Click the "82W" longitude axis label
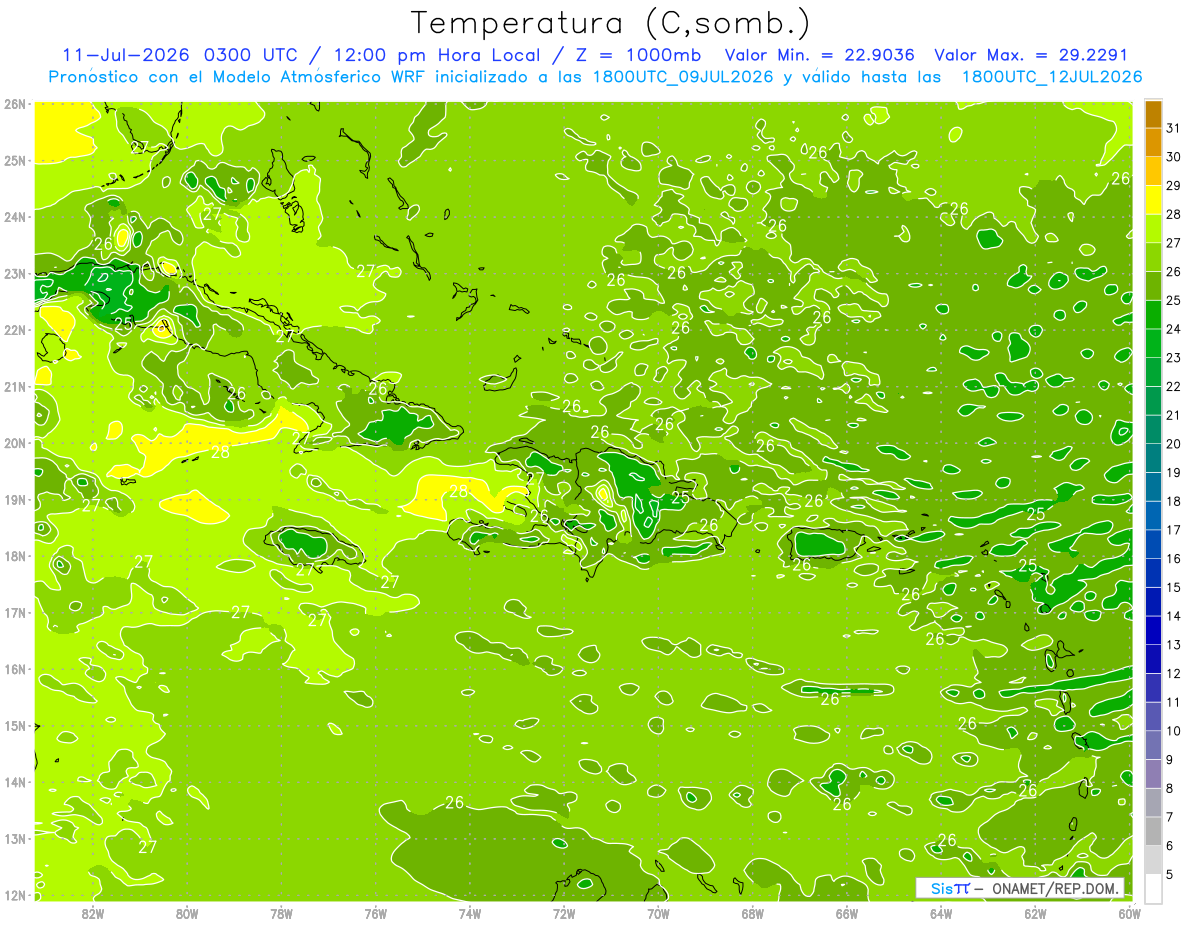Screen dimensions: 1200x927 [x=93, y=913]
